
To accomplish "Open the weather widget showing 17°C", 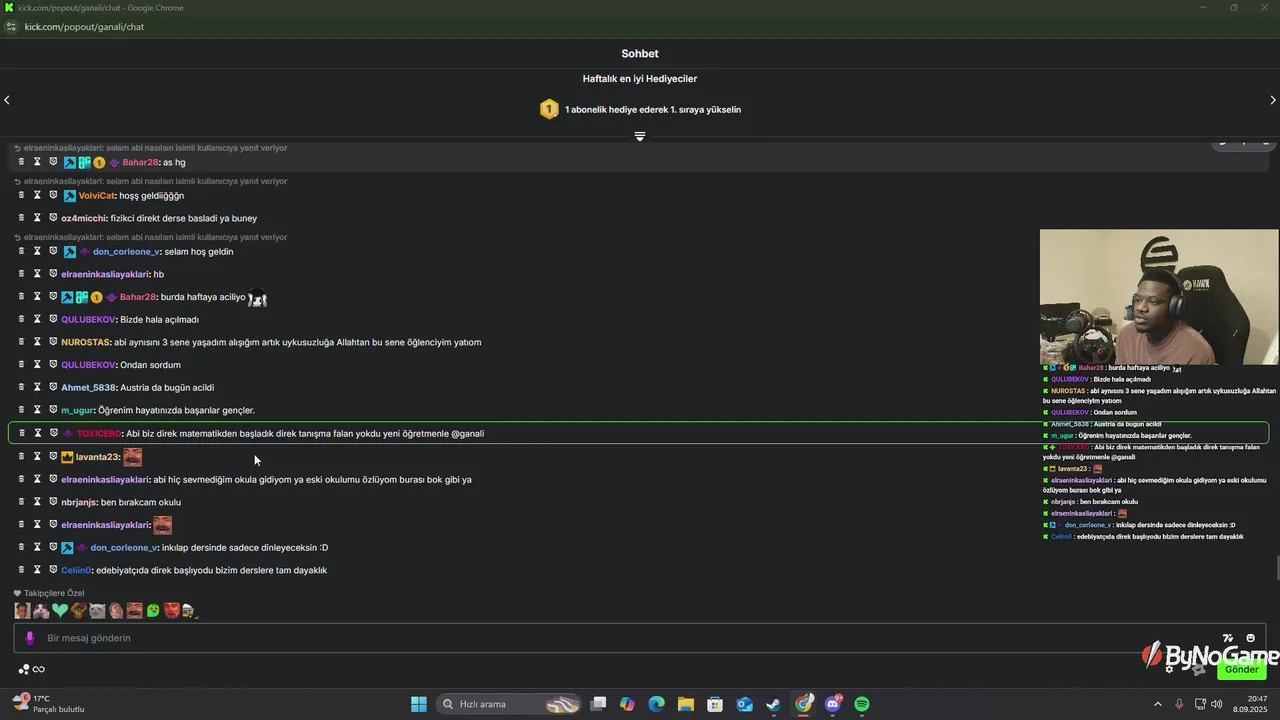I will coord(48,703).
